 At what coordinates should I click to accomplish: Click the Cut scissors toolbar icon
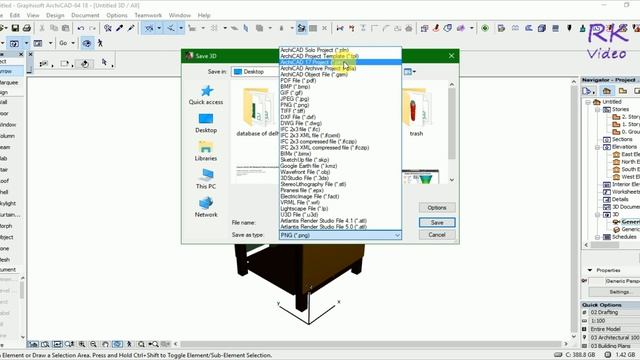(42, 28)
